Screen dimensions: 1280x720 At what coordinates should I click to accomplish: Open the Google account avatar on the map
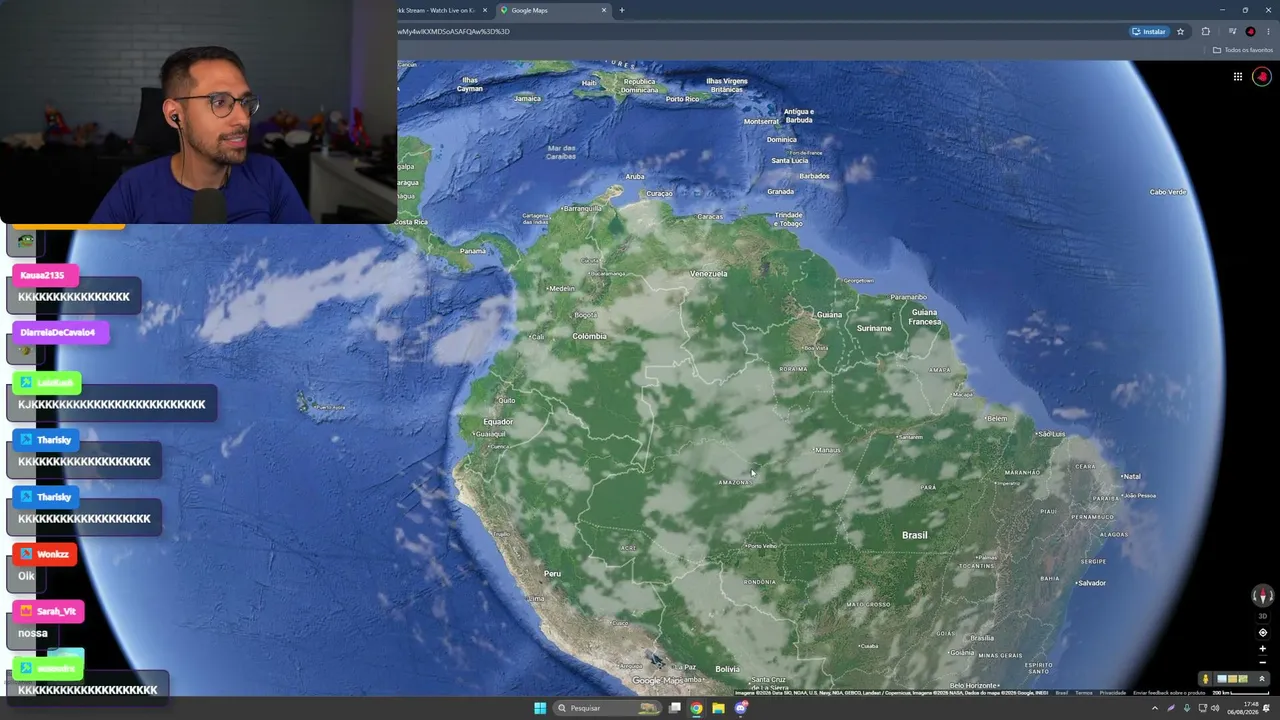1262,76
